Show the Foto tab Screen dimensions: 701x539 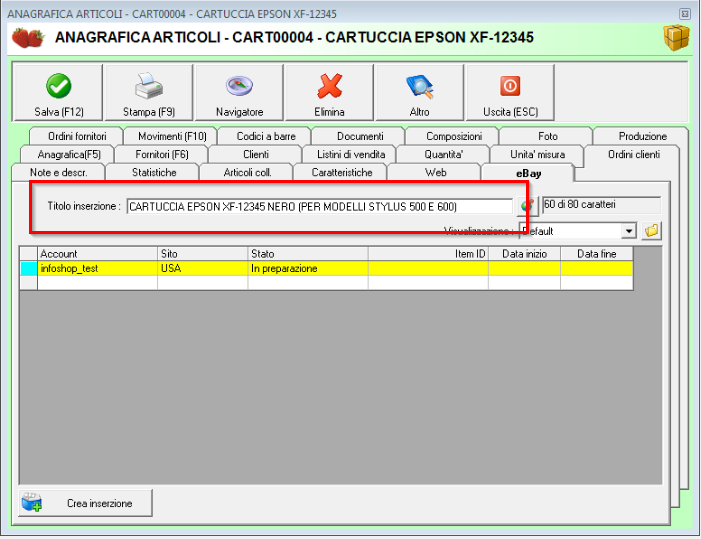548,136
